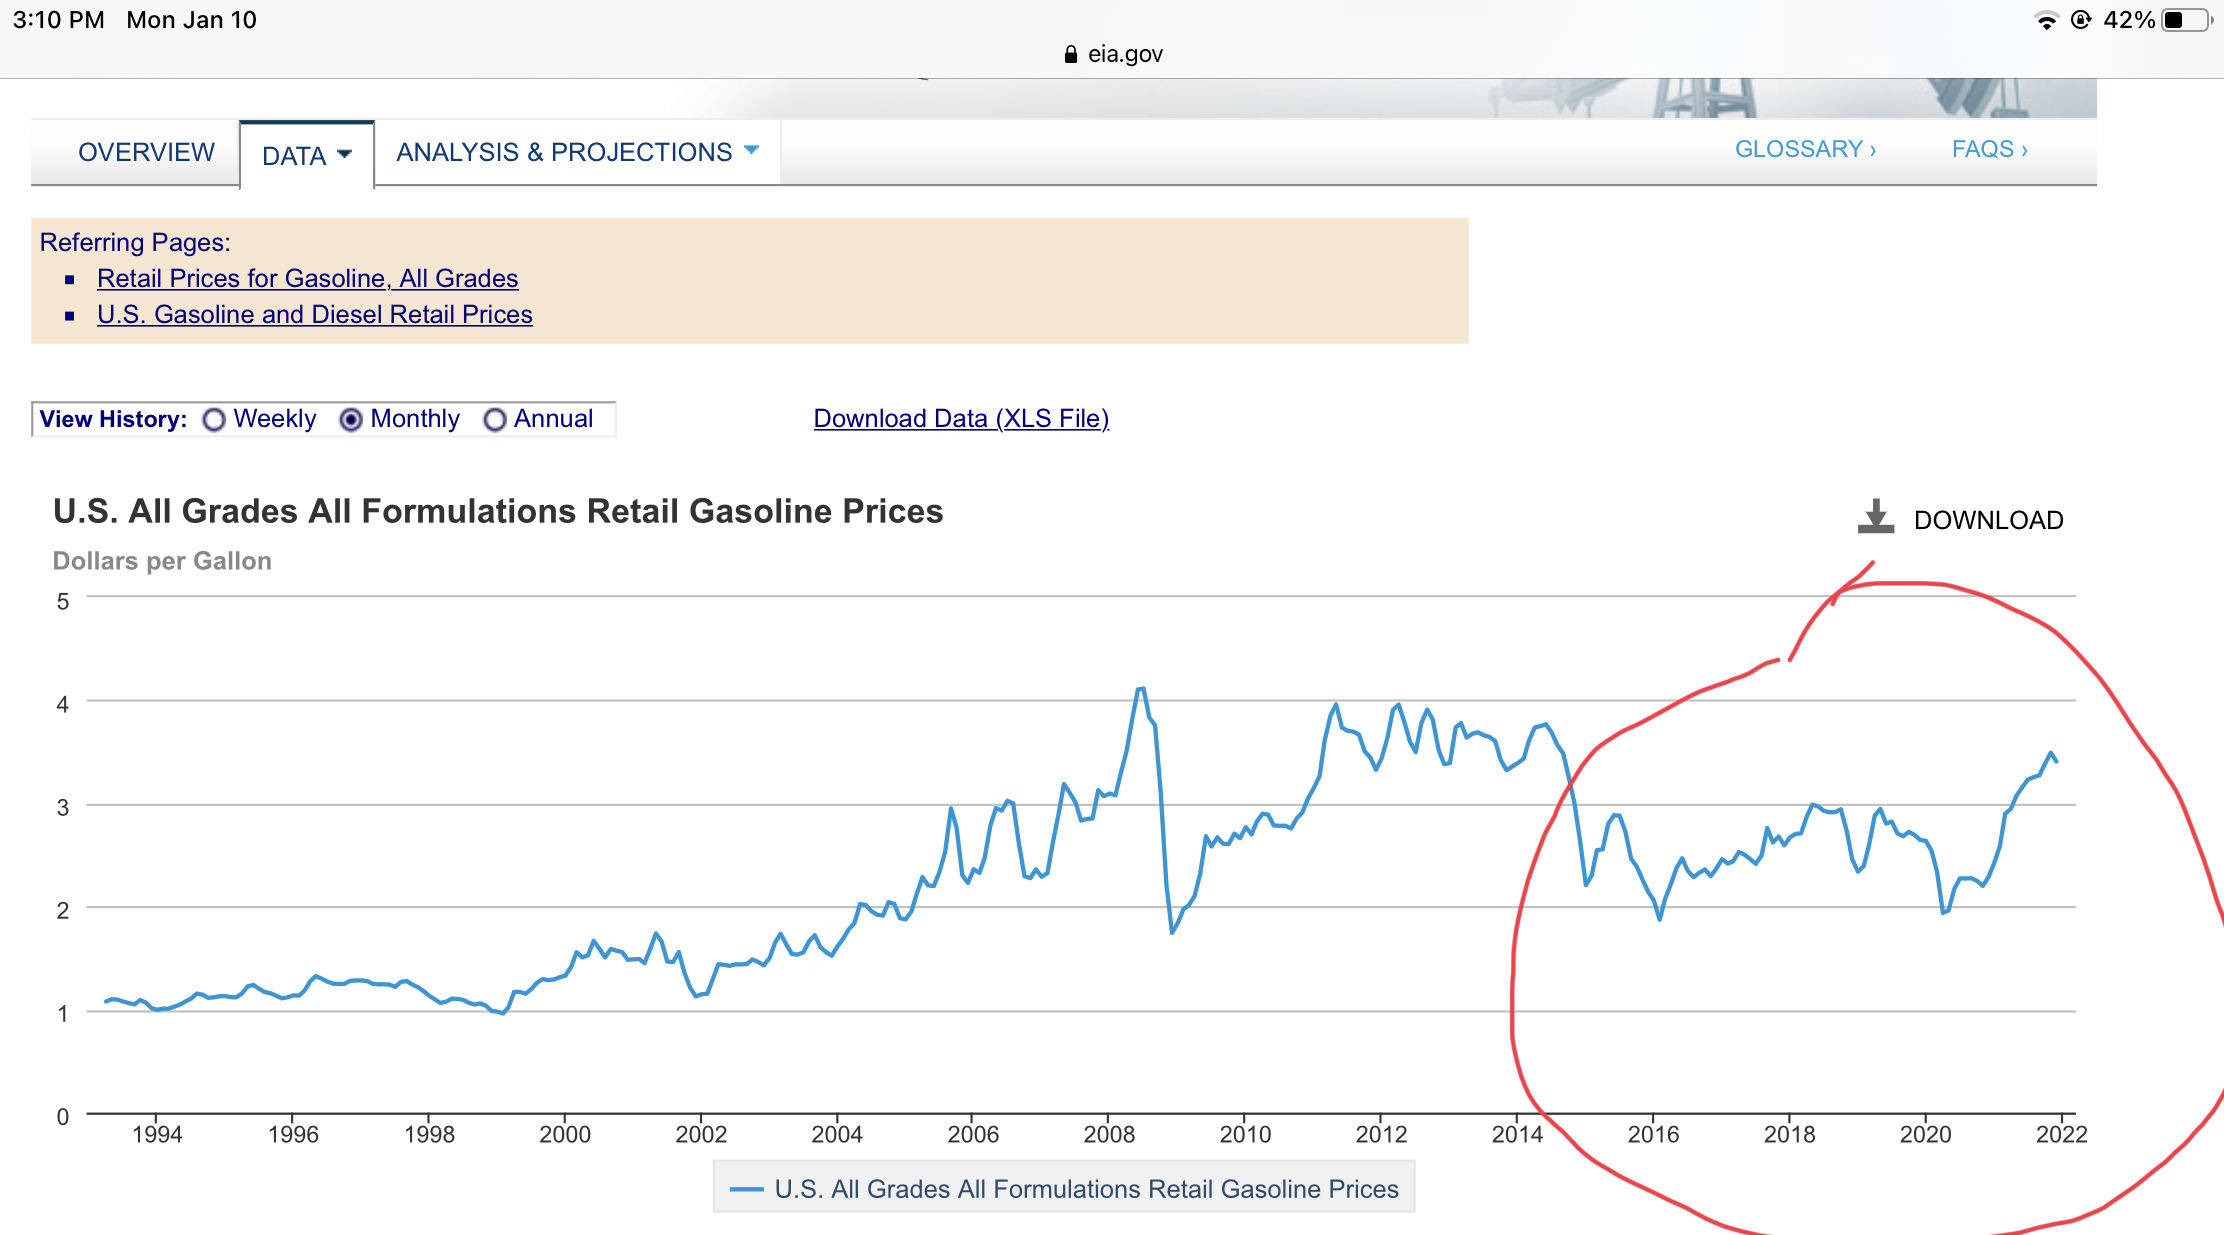Click the 2008 price peak on chart
The height and width of the screenshot is (1235, 2224).
1140,689
